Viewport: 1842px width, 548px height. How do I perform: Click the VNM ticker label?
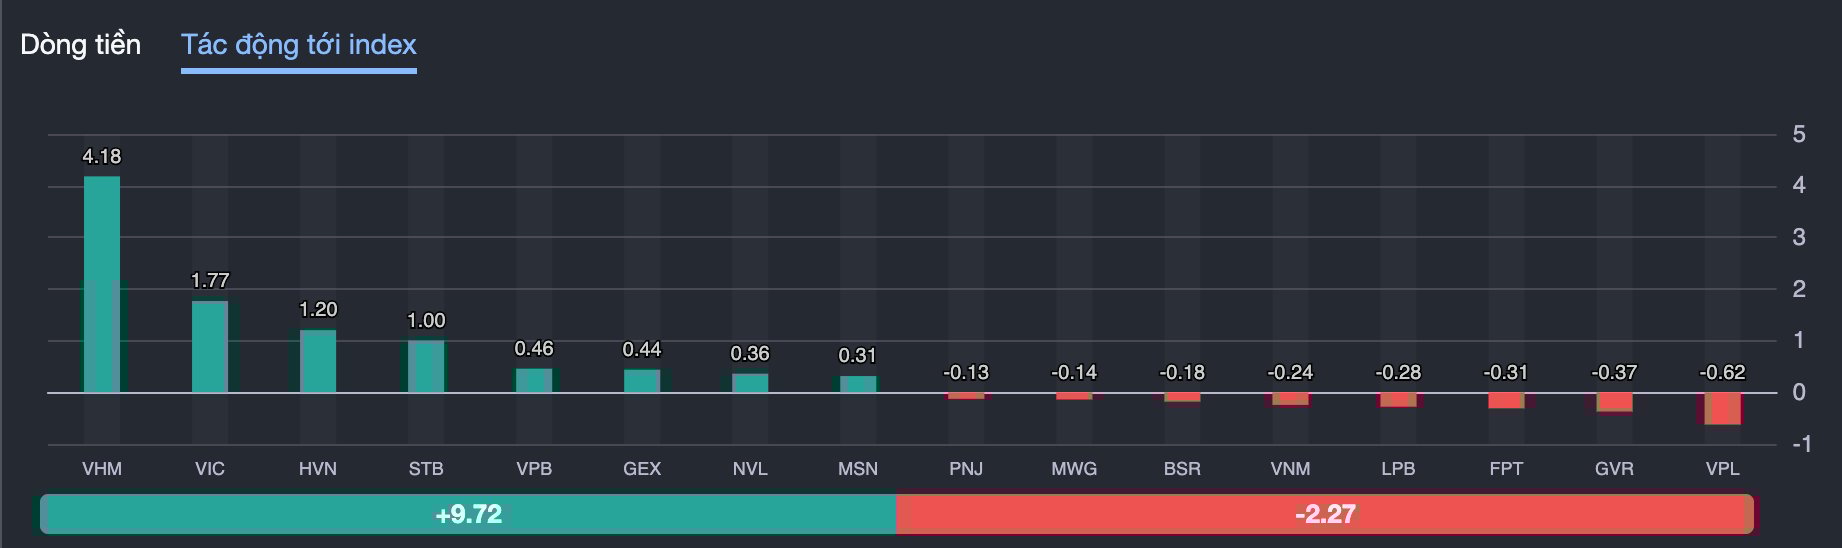(1290, 469)
